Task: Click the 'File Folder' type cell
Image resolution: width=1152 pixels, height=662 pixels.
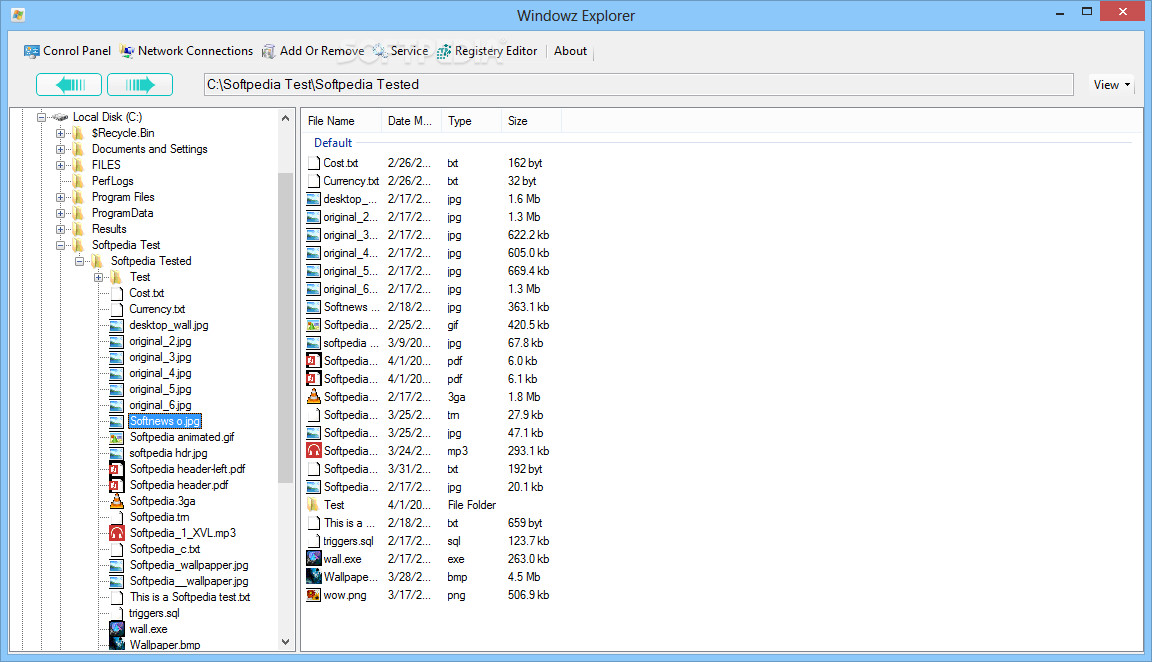Action: 472,505
